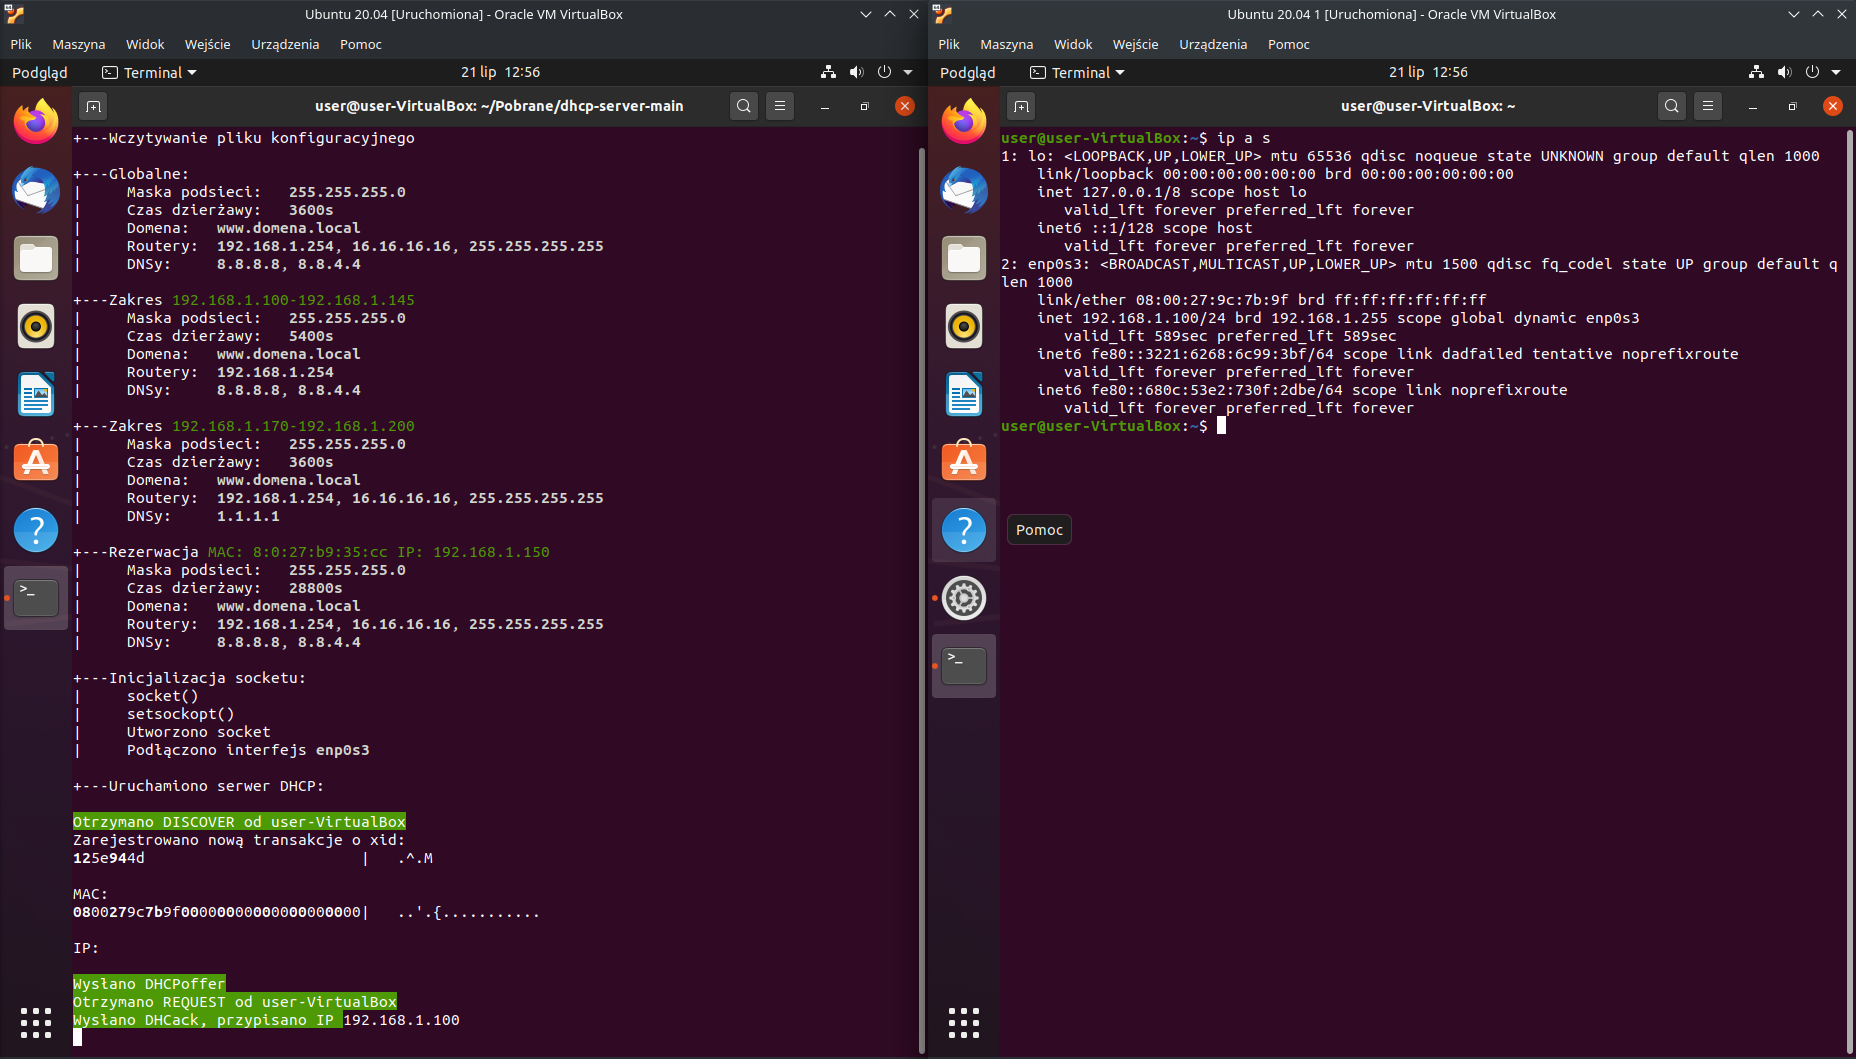The width and height of the screenshot is (1856, 1059).
Task: Click the search icon in left terminal
Action: pos(743,106)
